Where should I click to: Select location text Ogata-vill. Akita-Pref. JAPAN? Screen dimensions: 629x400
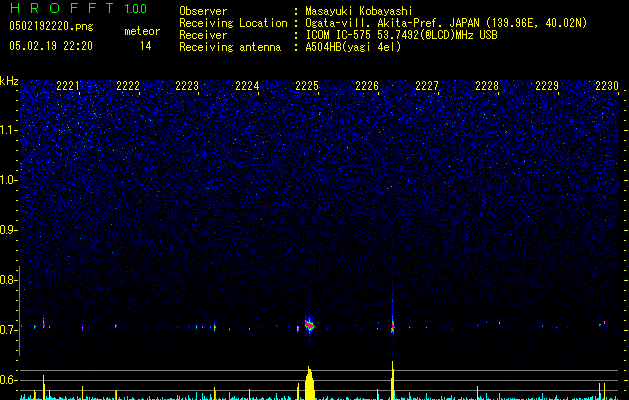(393, 24)
